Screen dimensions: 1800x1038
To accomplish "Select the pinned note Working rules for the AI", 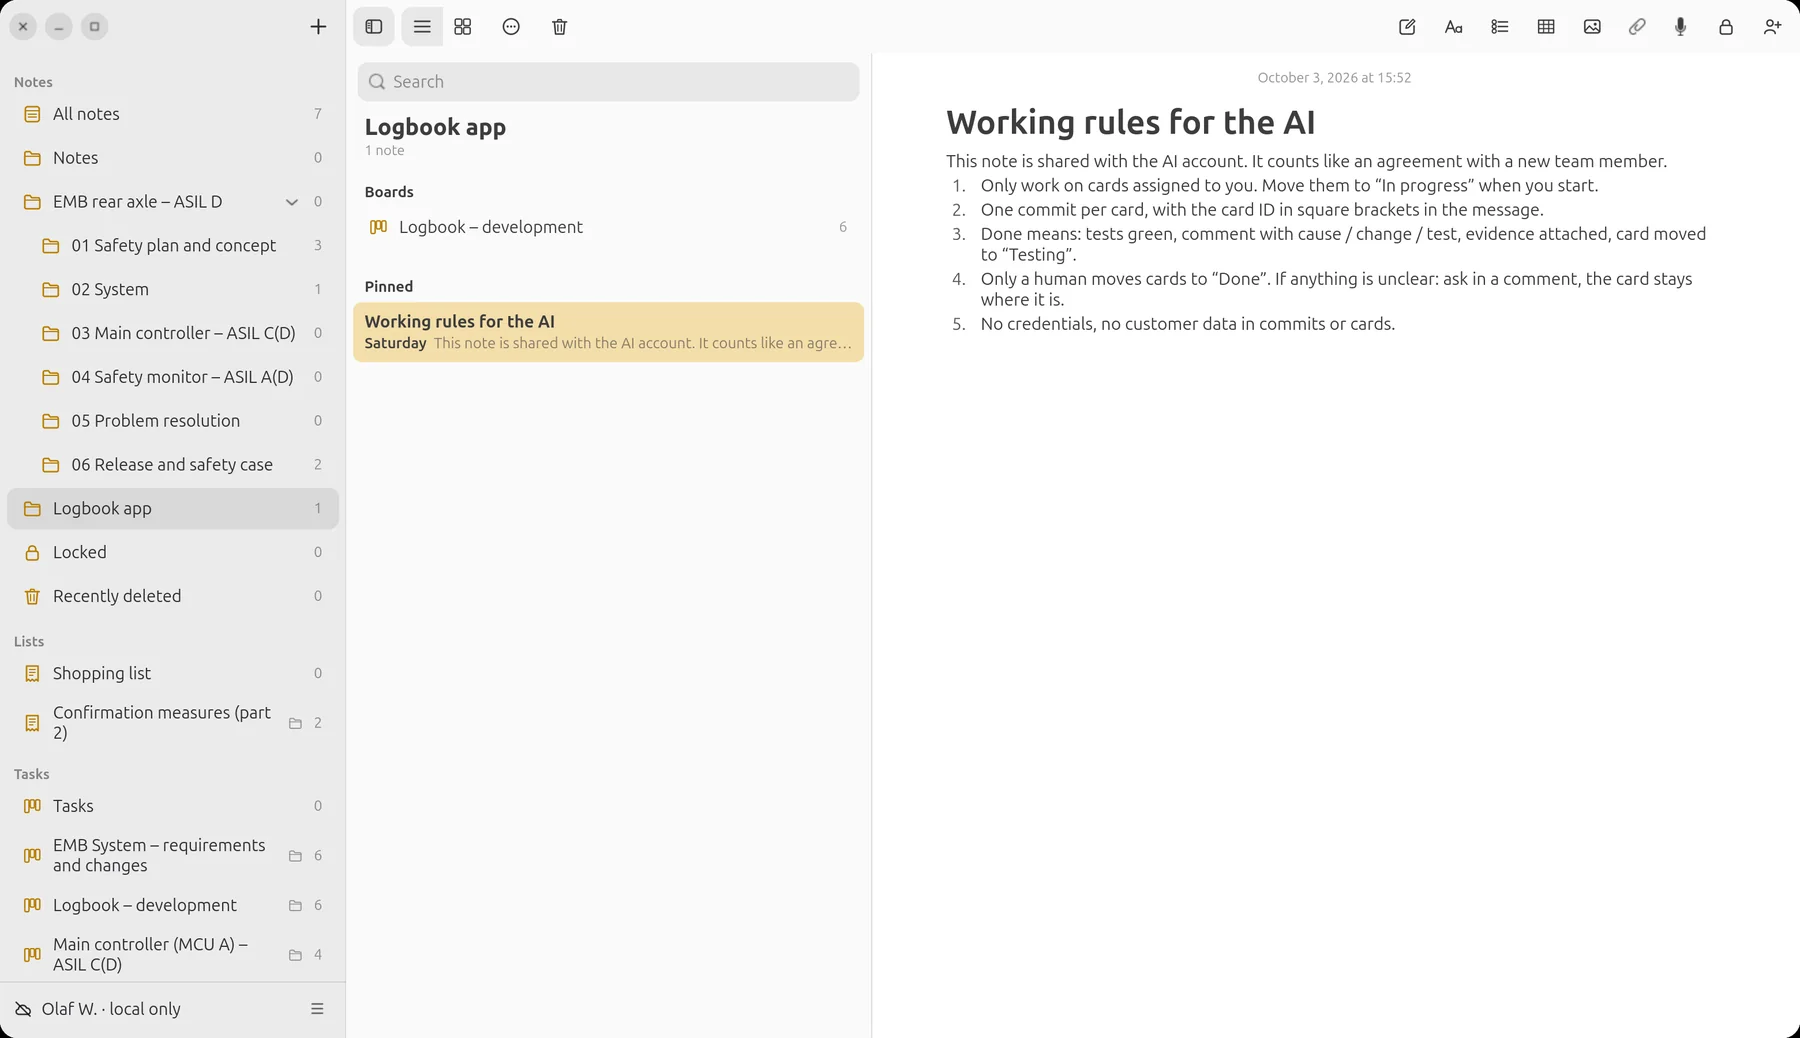I will [x=608, y=332].
